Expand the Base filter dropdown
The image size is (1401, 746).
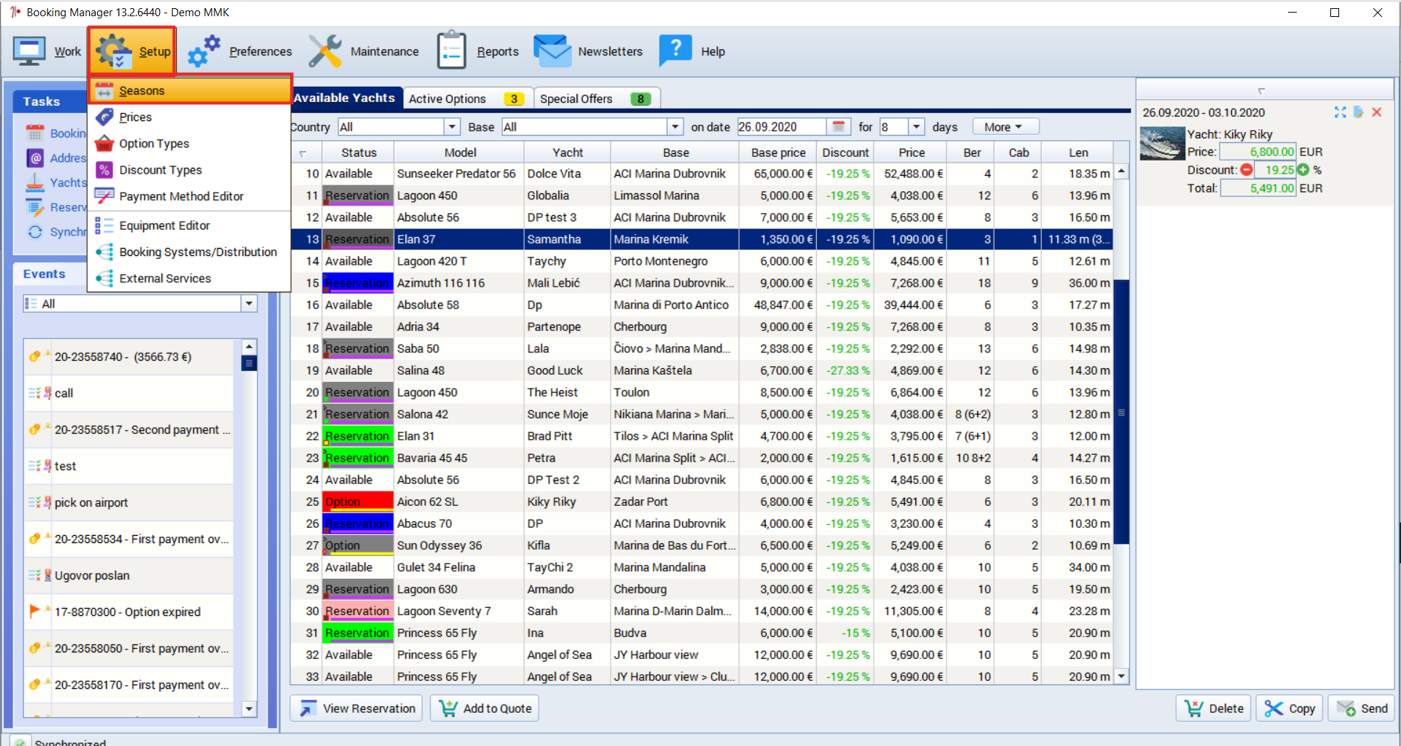click(x=675, y=127)
